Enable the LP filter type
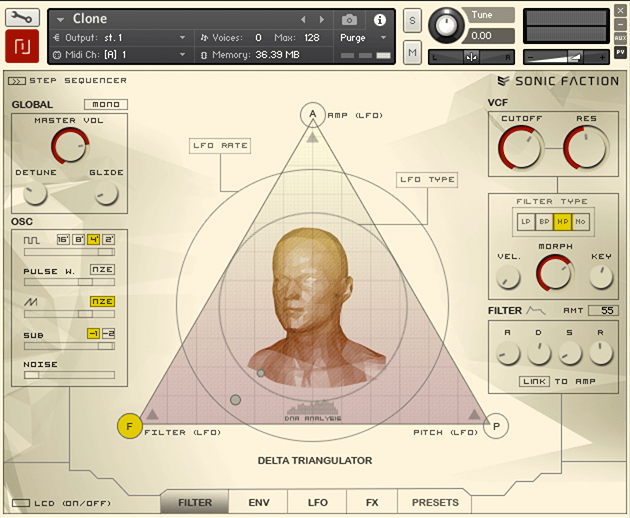The image size is (630, 518). tap(525, 221)
